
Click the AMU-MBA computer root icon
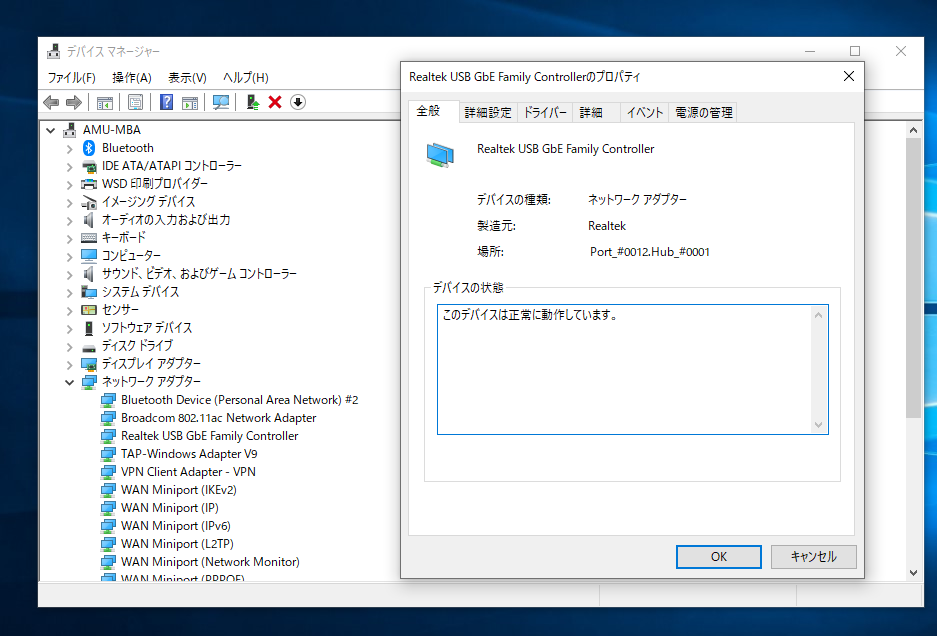coord(70,130)
